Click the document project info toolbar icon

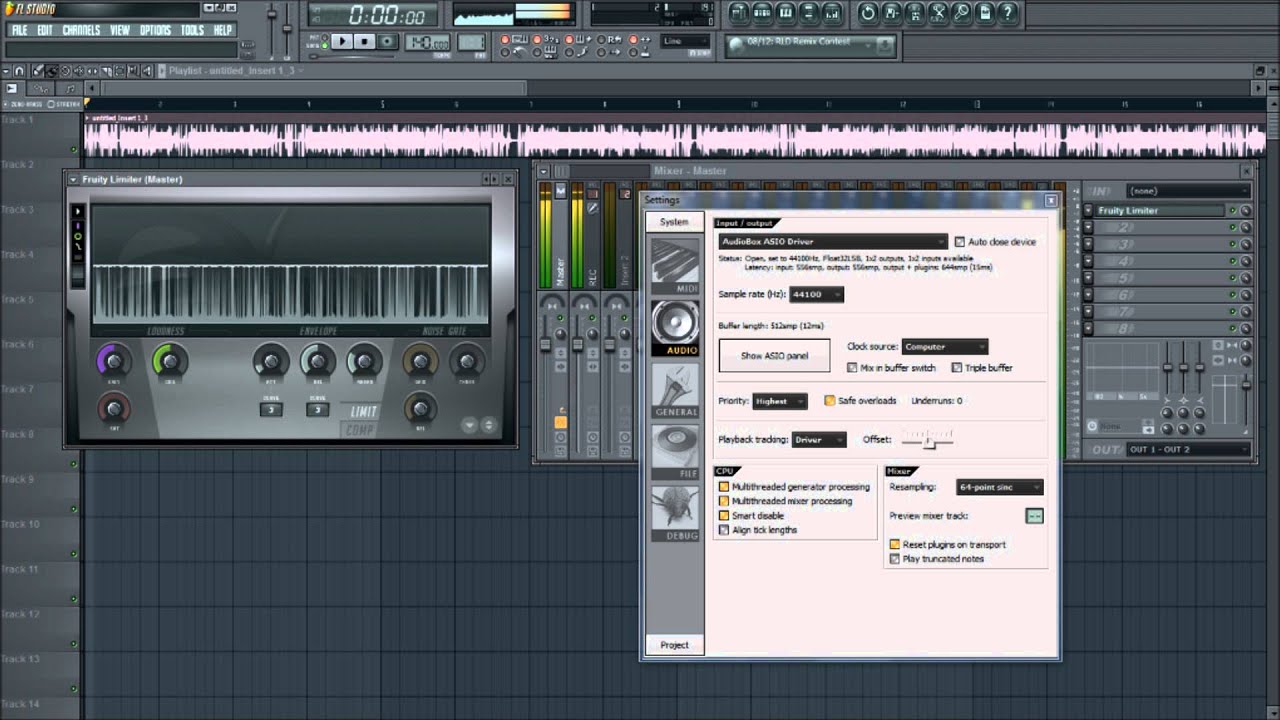point(985,13)
